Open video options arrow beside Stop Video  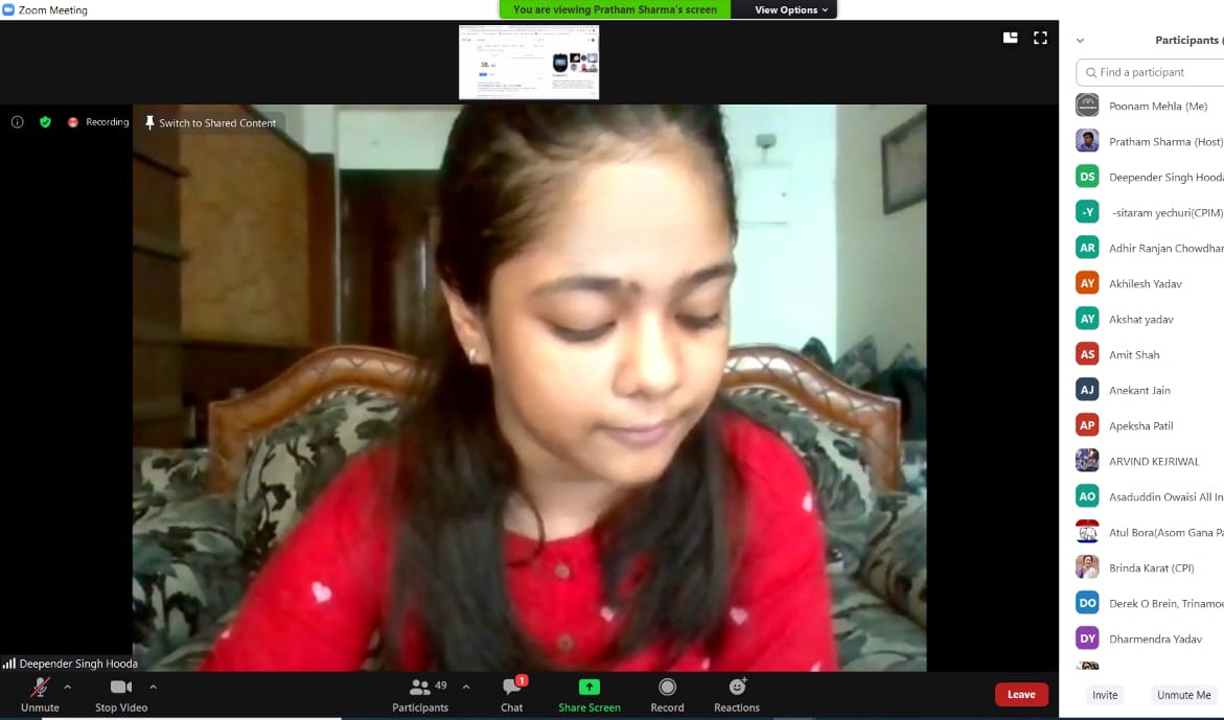coord(153,687)
